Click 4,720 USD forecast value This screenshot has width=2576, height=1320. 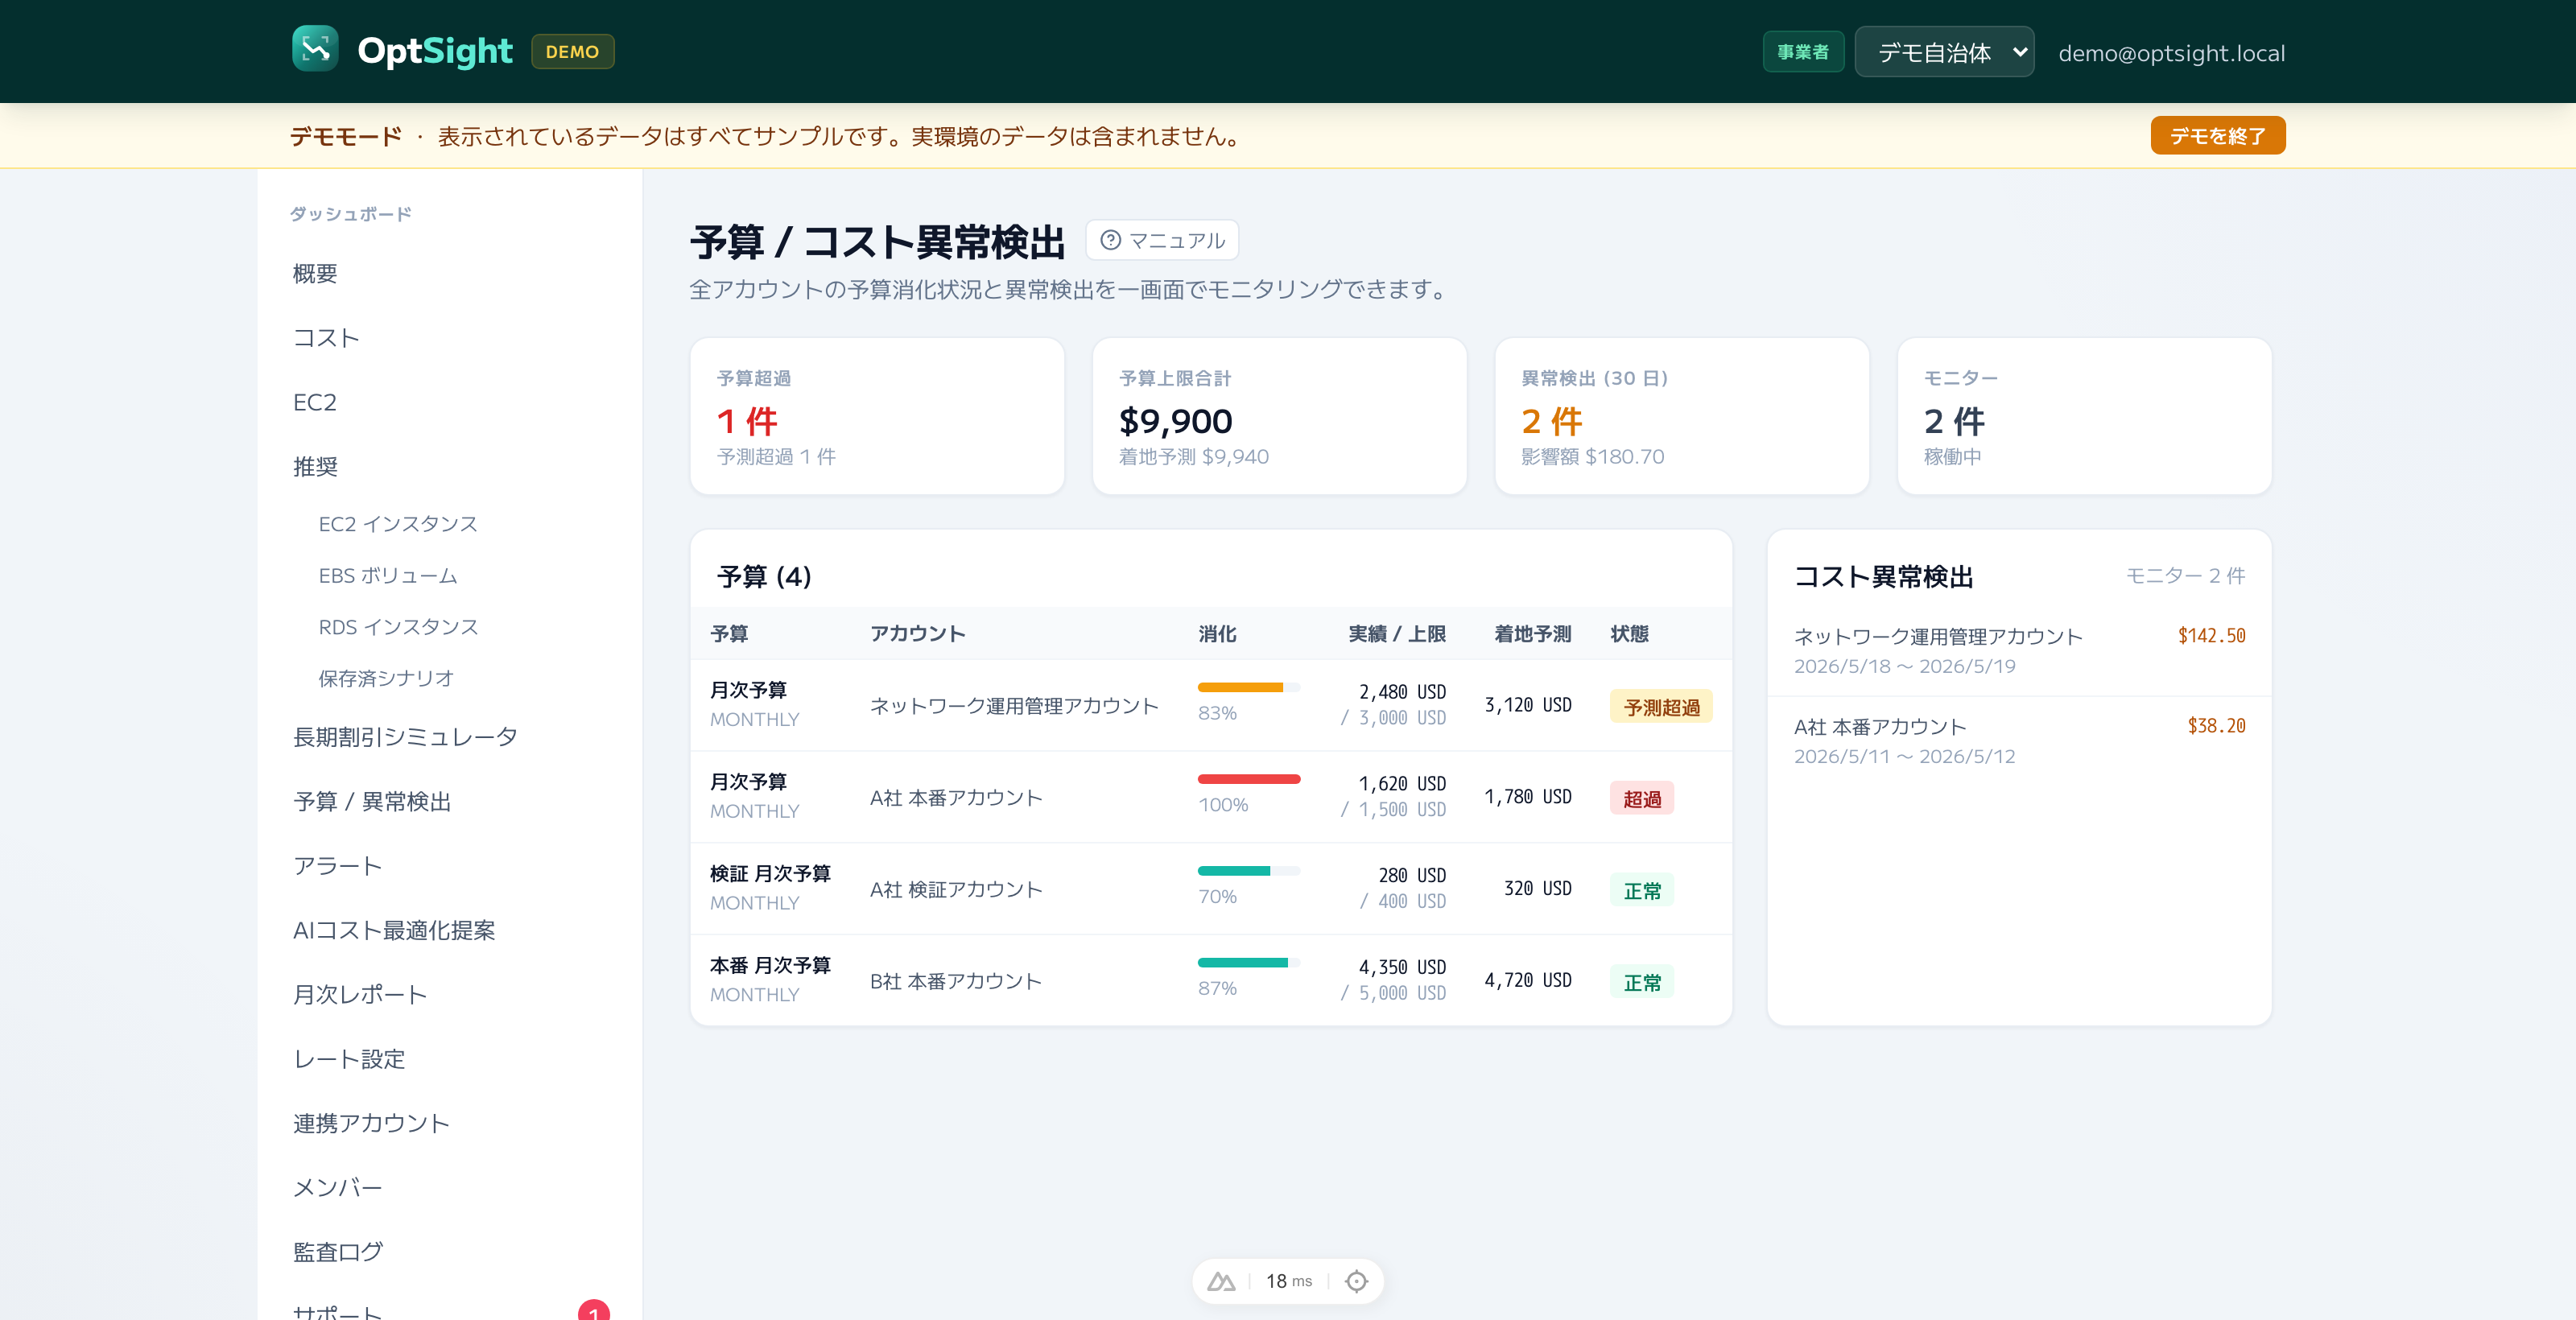click(x=1528, y=981)
